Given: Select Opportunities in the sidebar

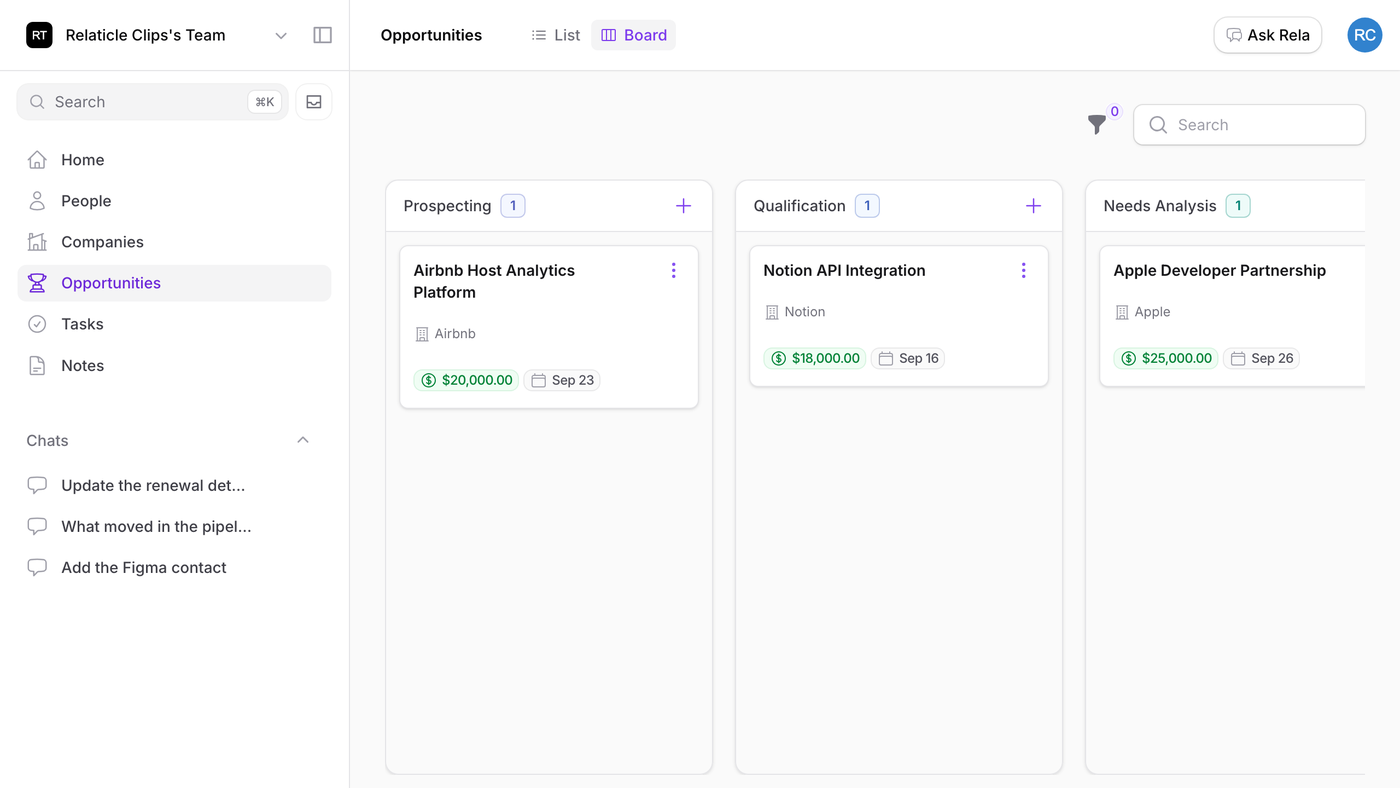Looking at the screenshot, I should (174, 283).
